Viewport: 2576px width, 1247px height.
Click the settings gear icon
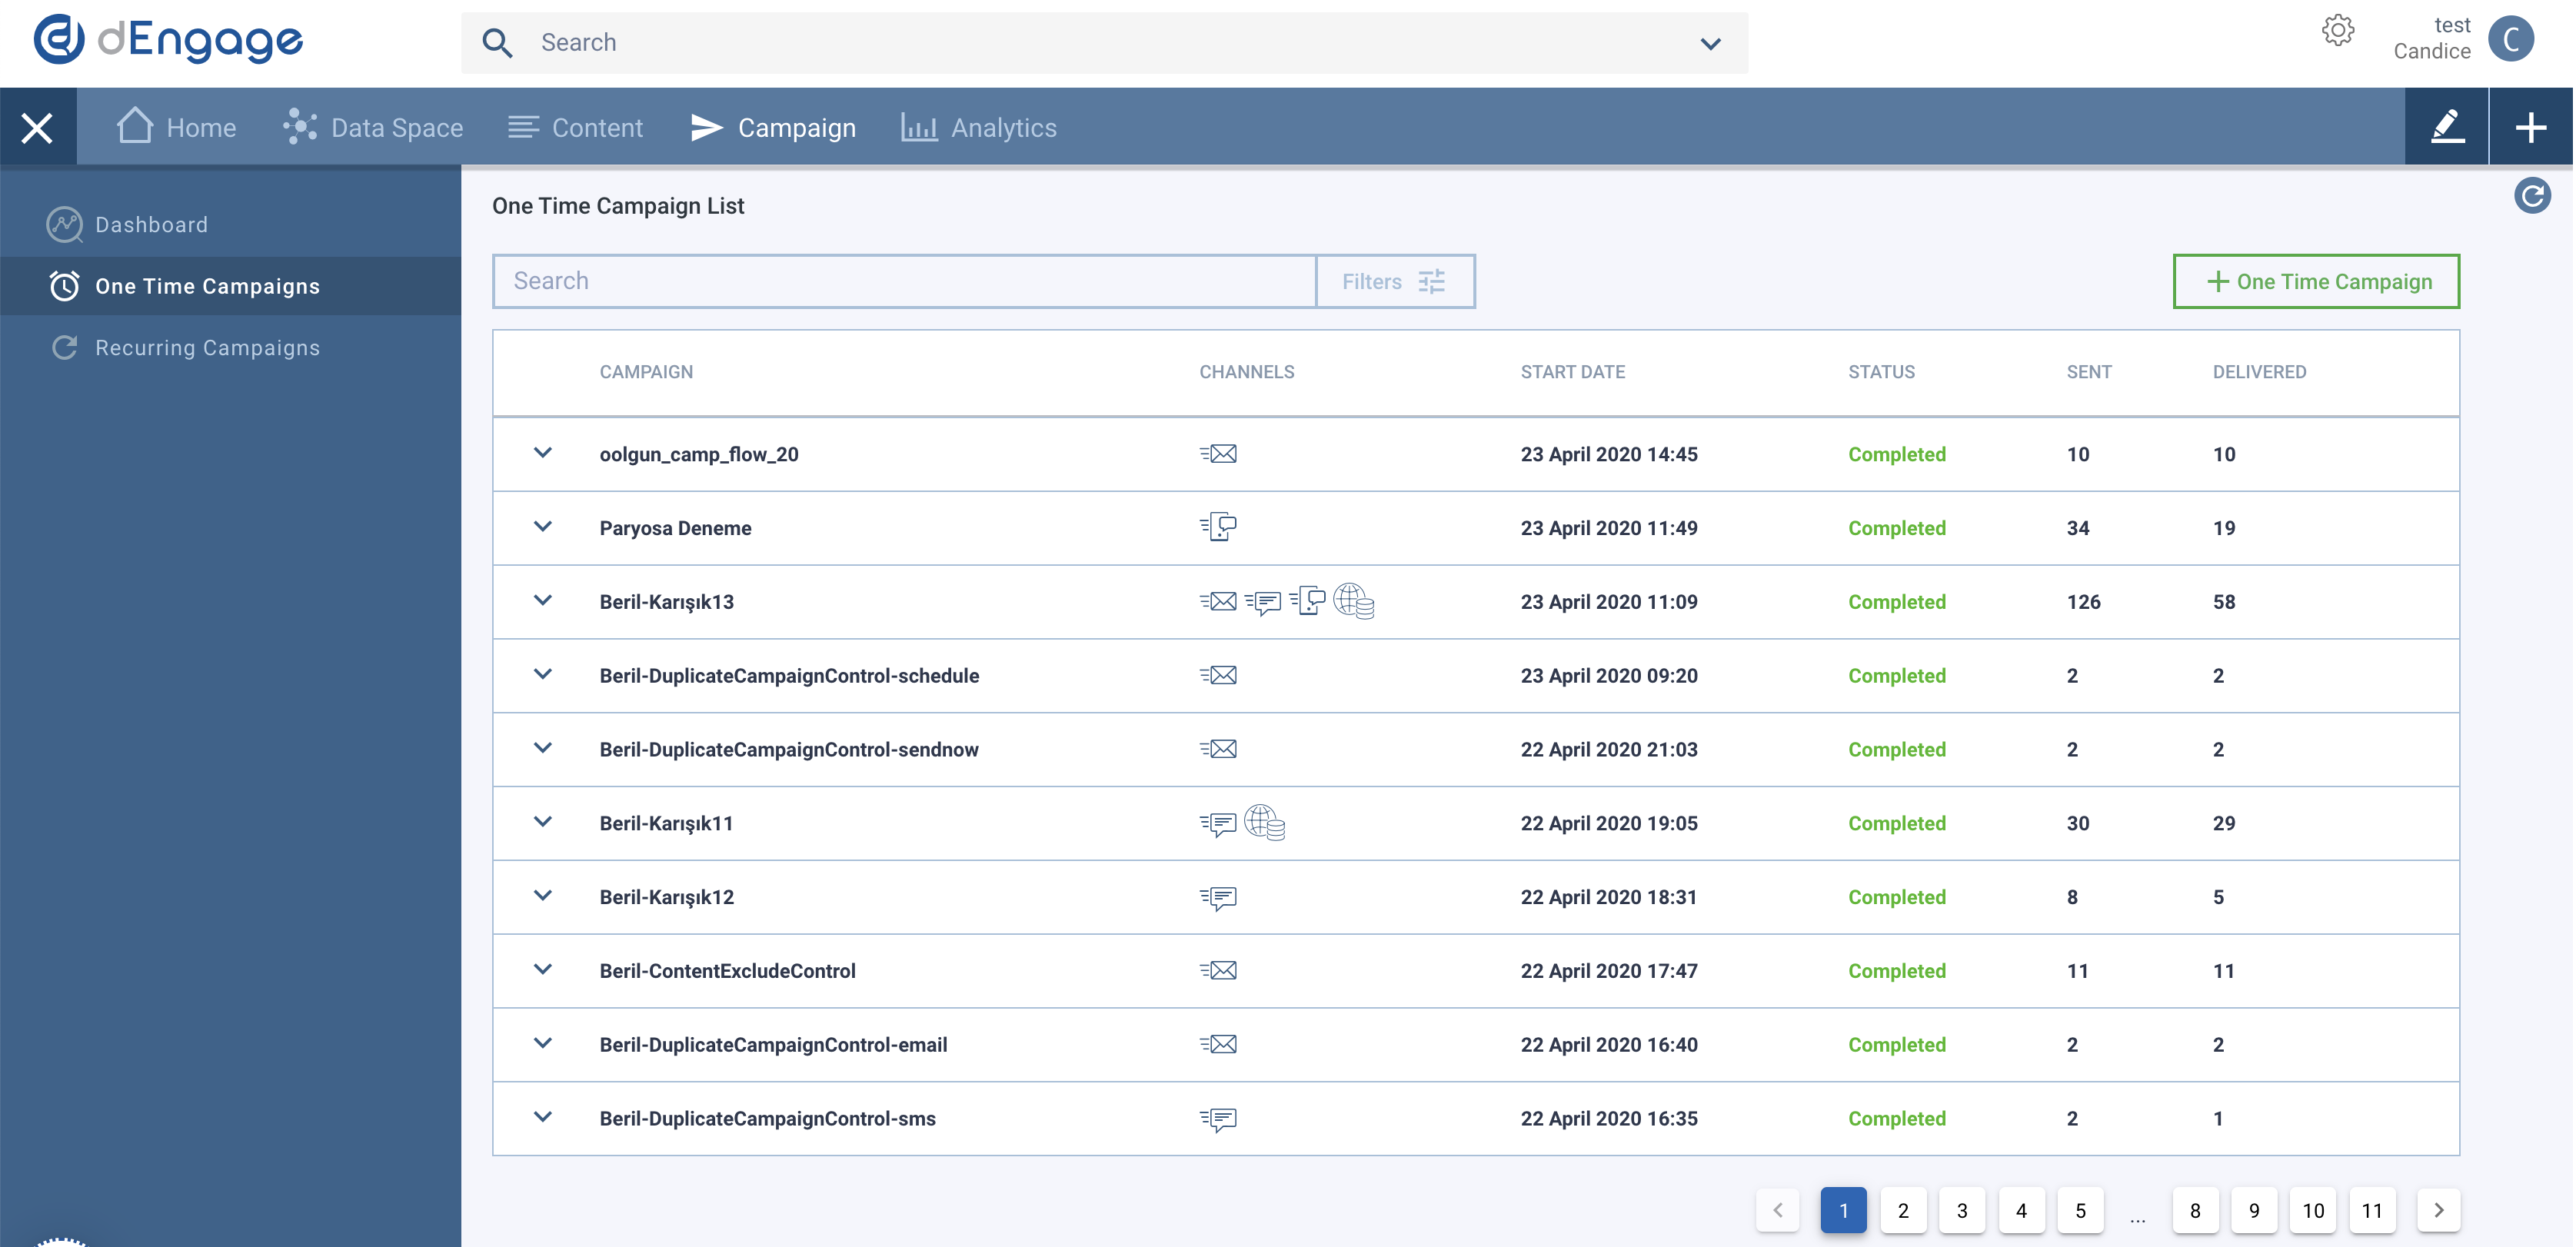click(2337, 31)
